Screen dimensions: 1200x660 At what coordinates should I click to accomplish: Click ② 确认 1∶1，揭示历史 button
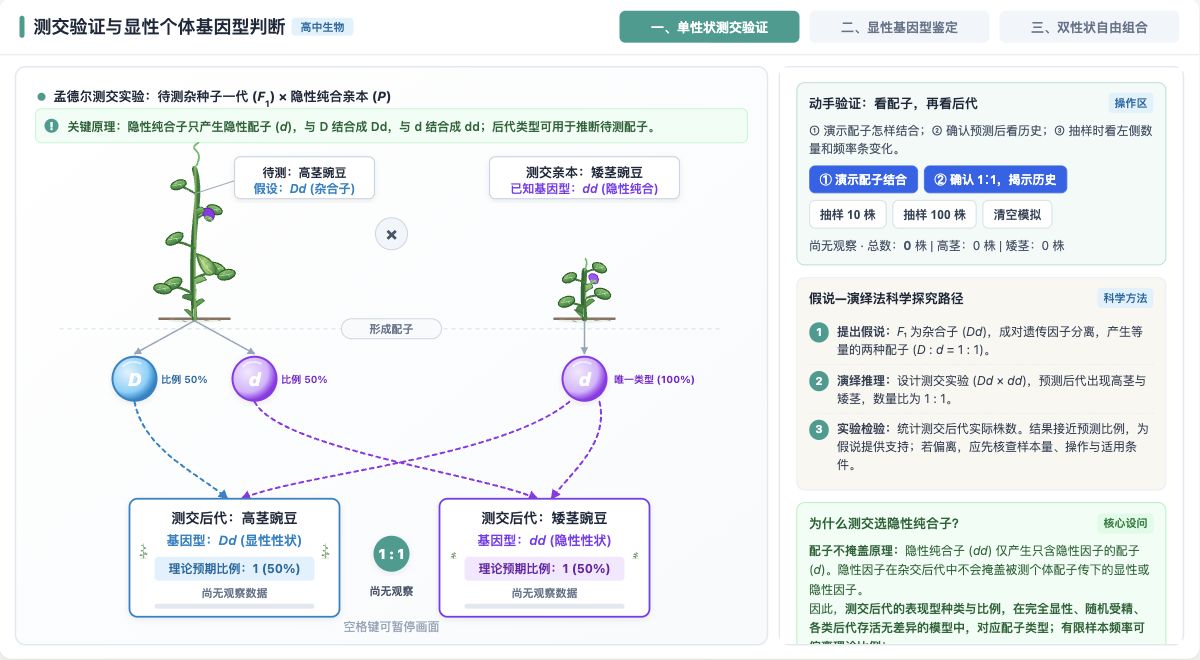click(x=995, y=180)
